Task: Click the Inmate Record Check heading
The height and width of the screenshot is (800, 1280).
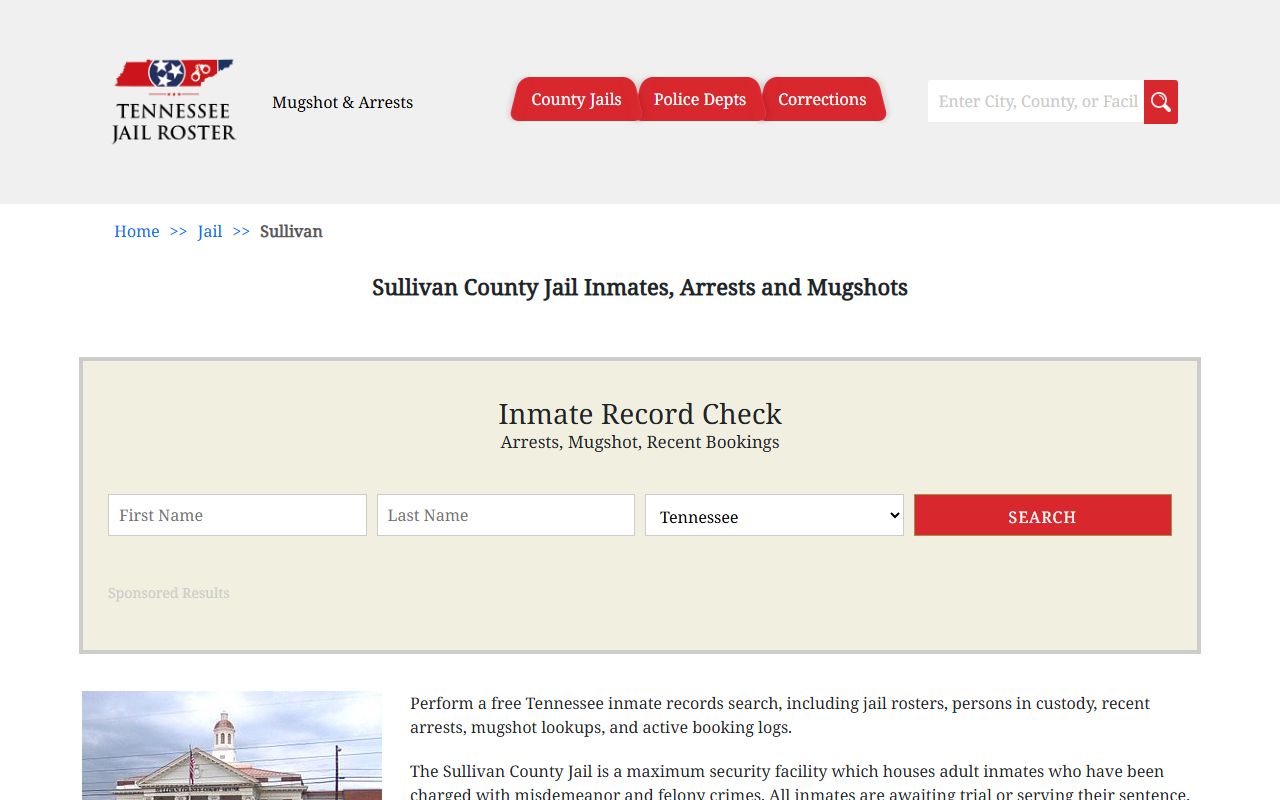Action: tap(640, 413)
